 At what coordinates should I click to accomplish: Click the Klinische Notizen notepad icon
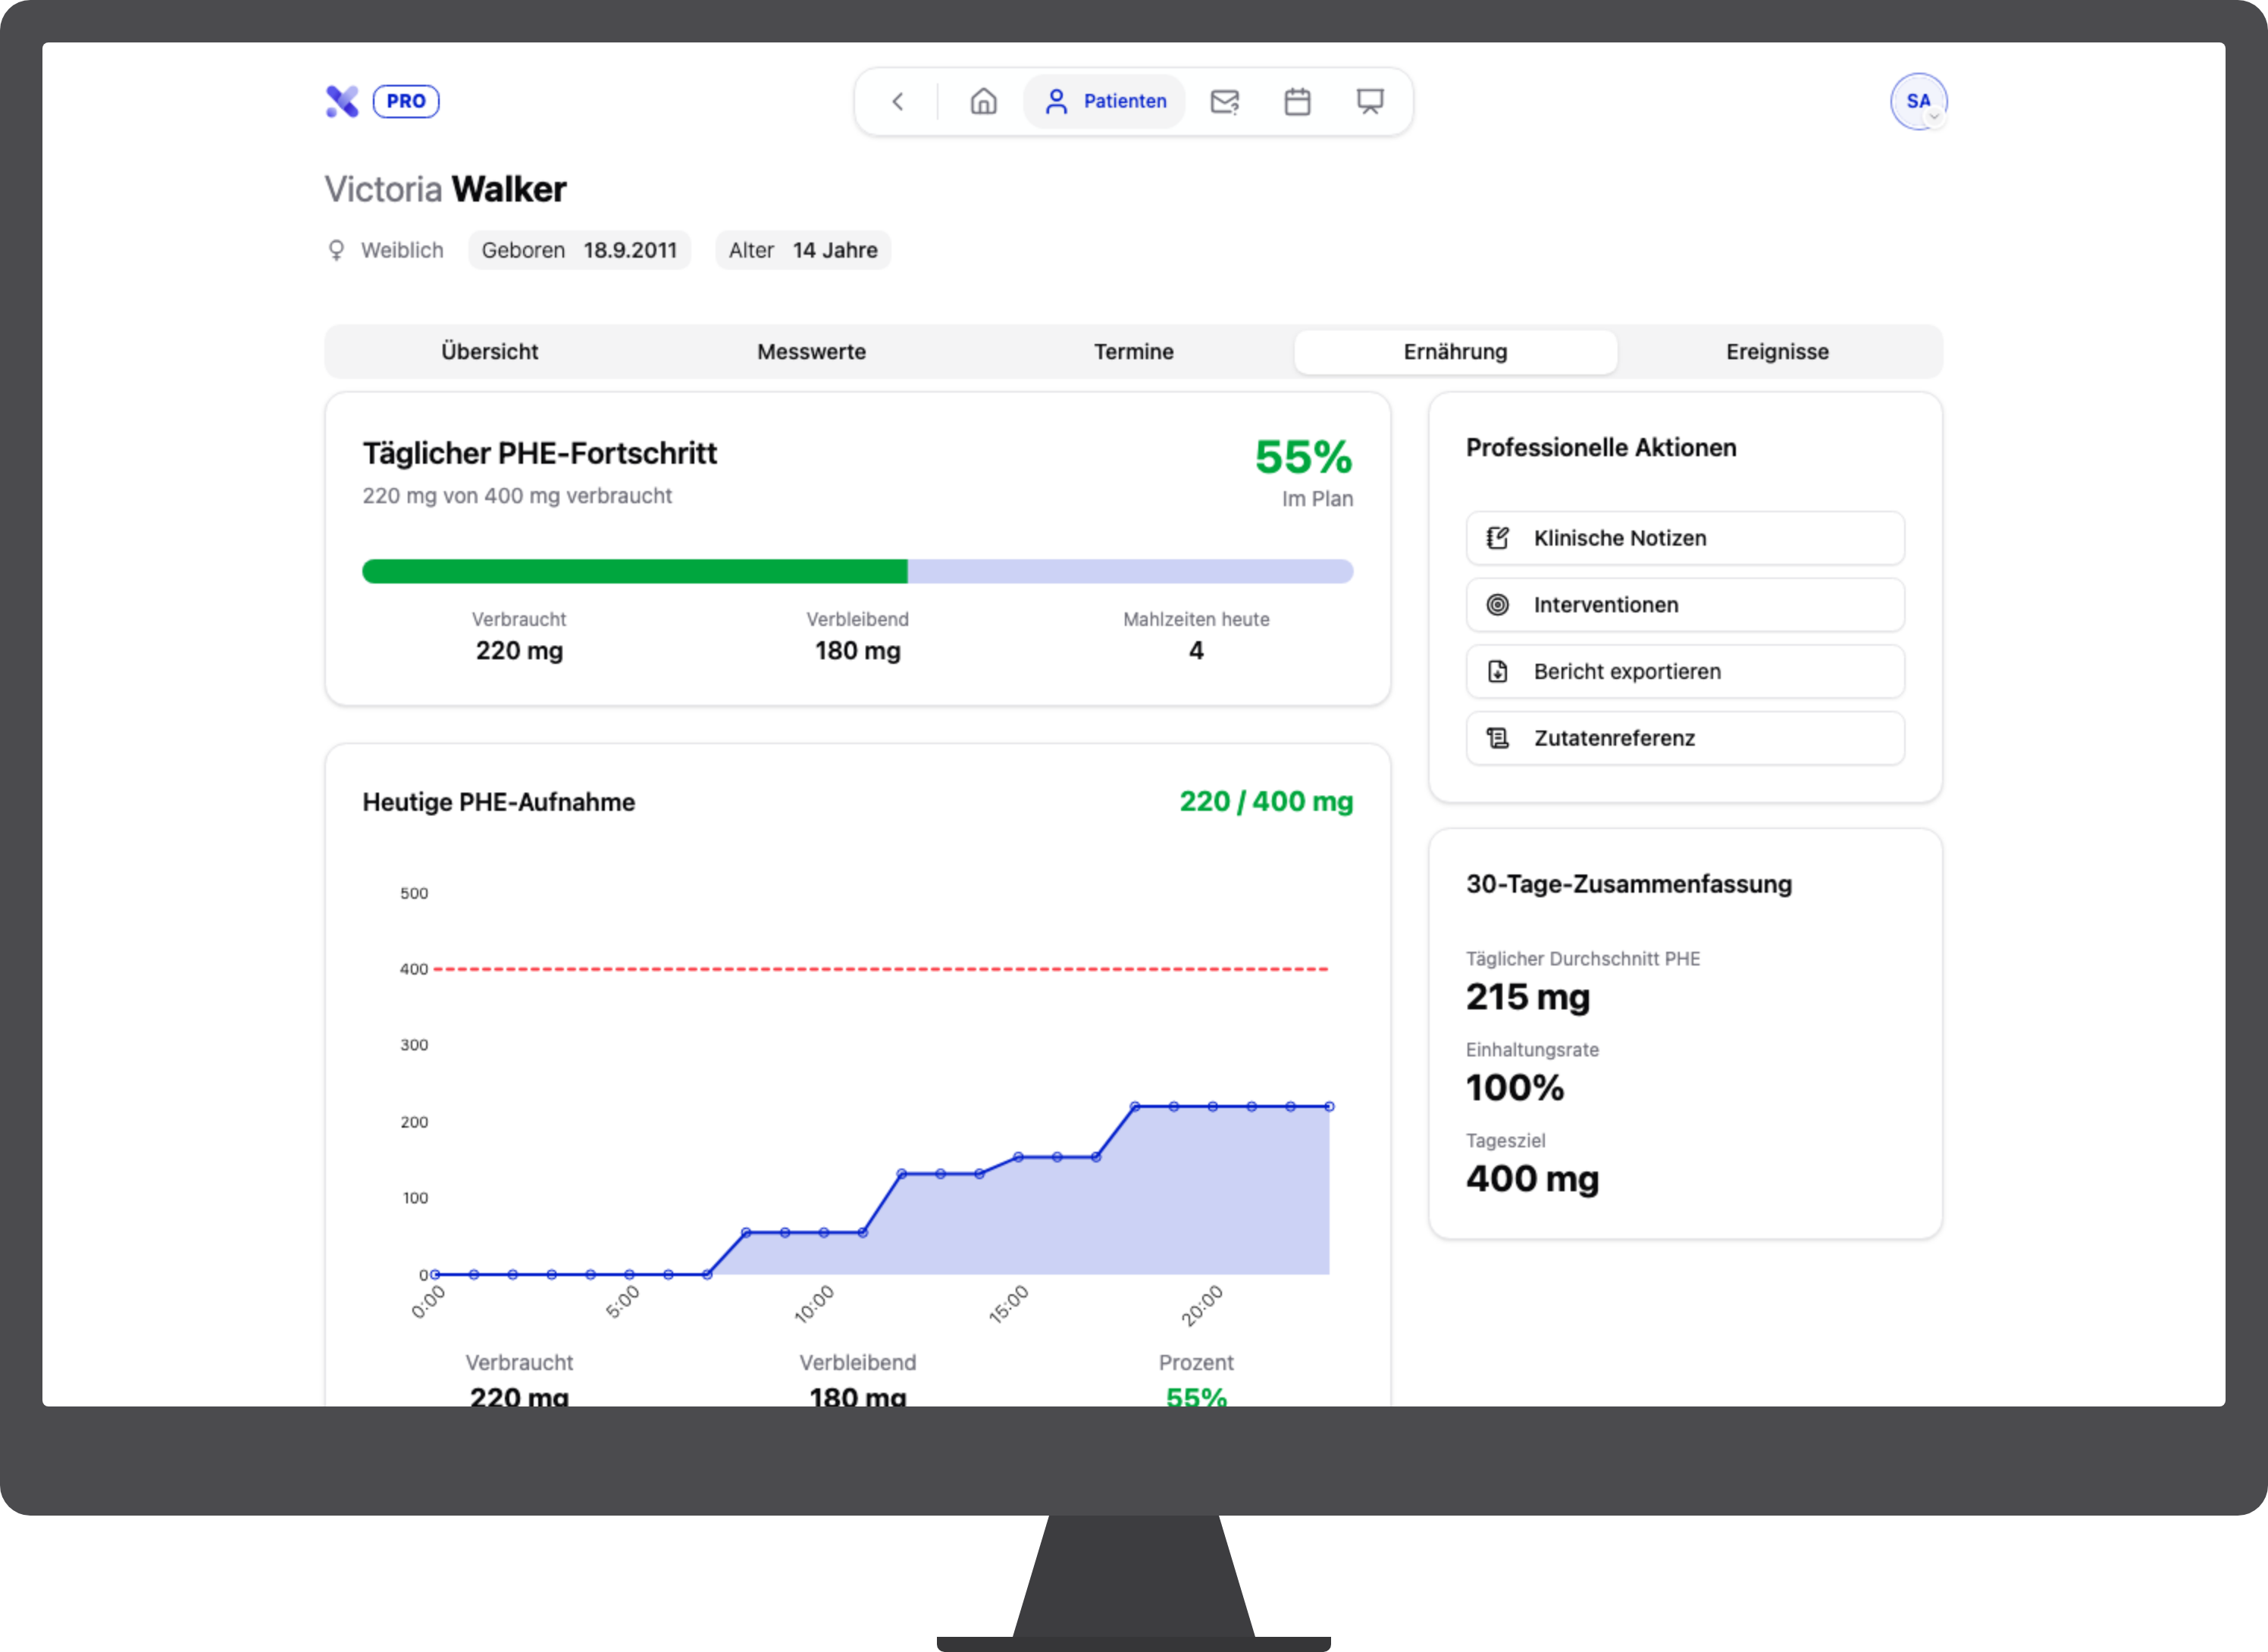(1497, 538)
